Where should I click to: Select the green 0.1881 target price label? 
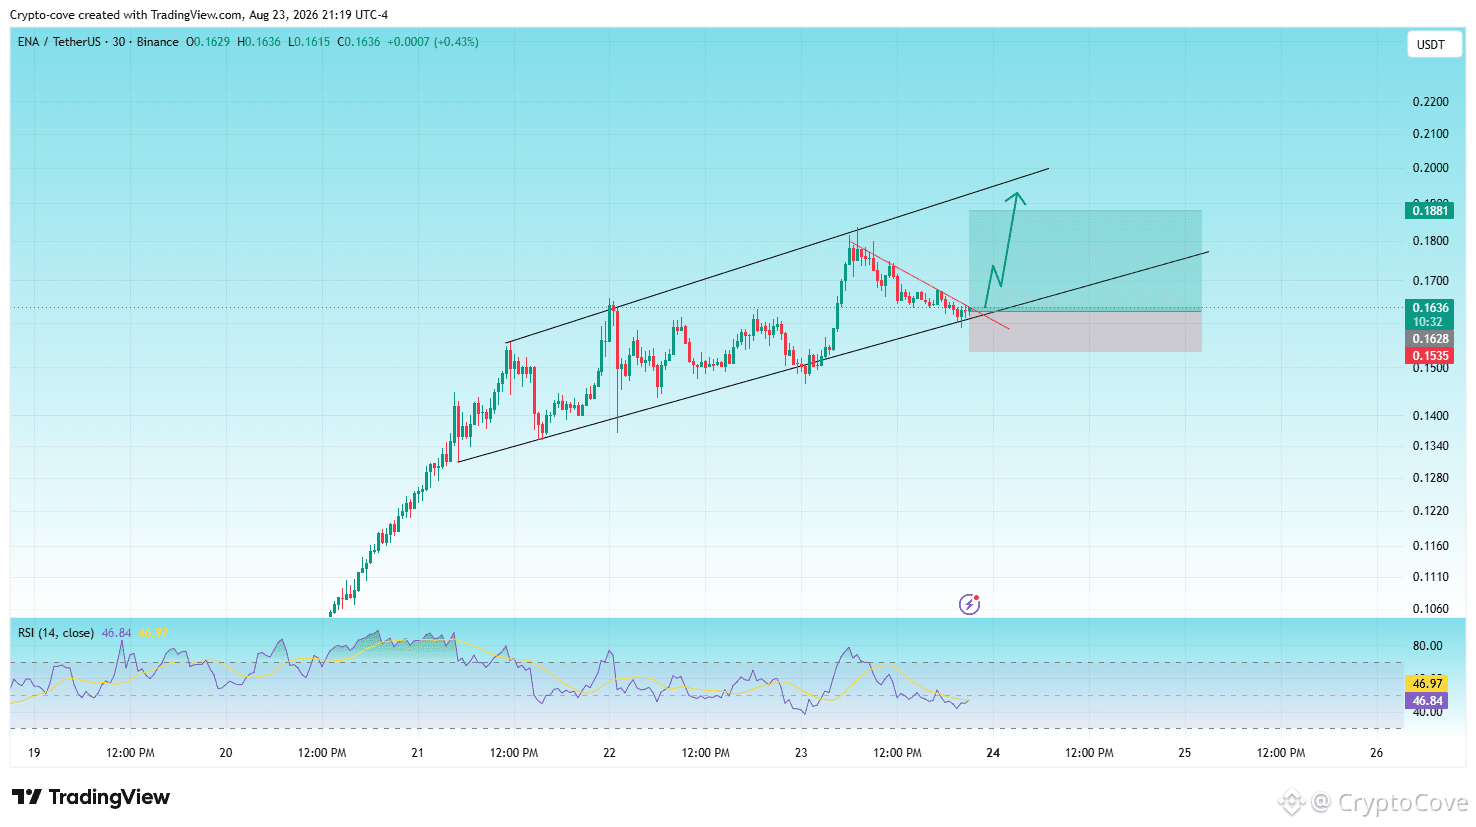pos(1429,210)
